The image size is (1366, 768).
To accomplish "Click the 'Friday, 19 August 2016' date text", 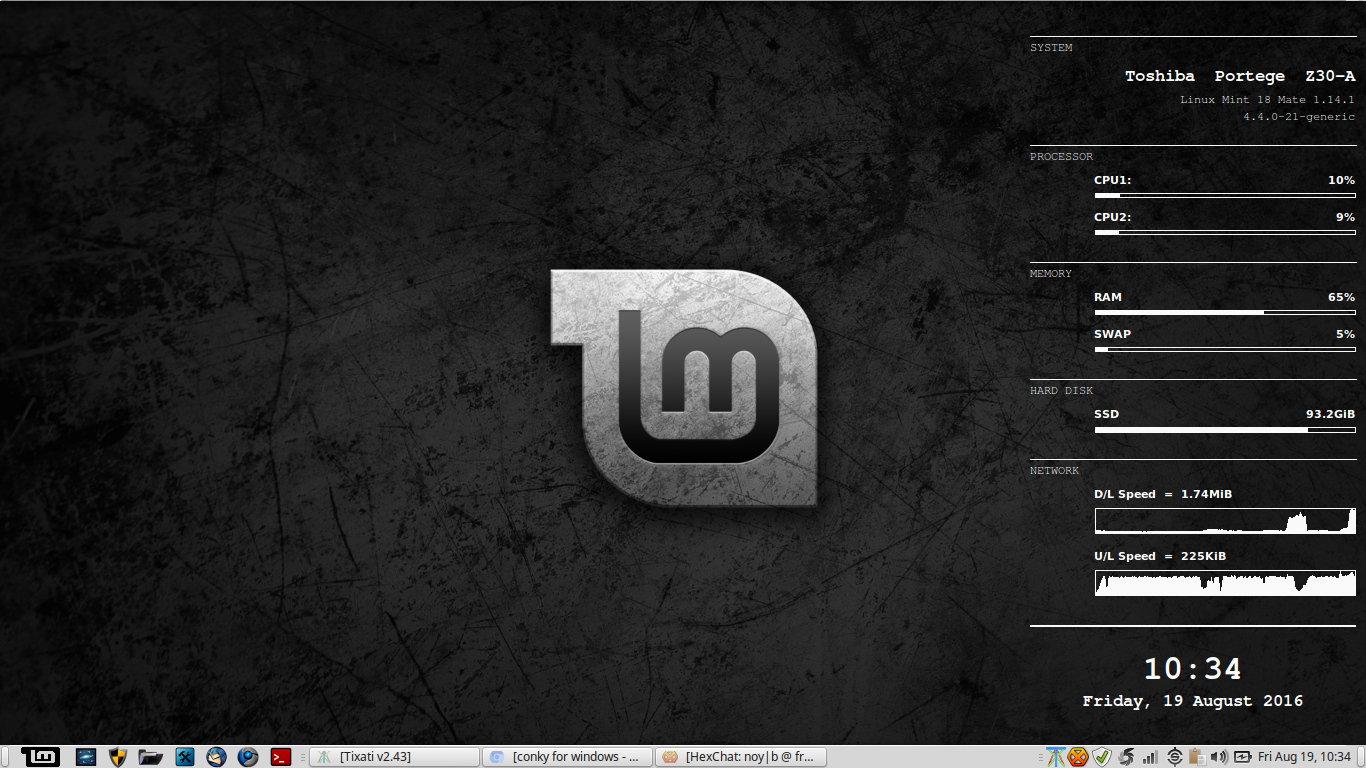I will pyautogui.click(x=1193, y=701).
